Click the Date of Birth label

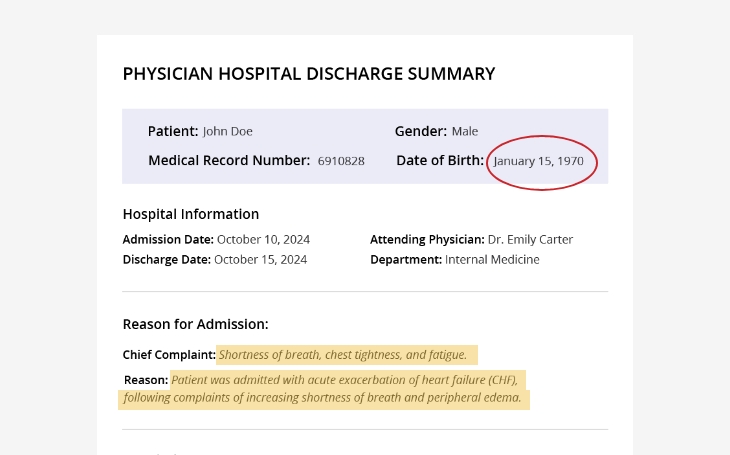pyautogui.click(x=439, y=161)
